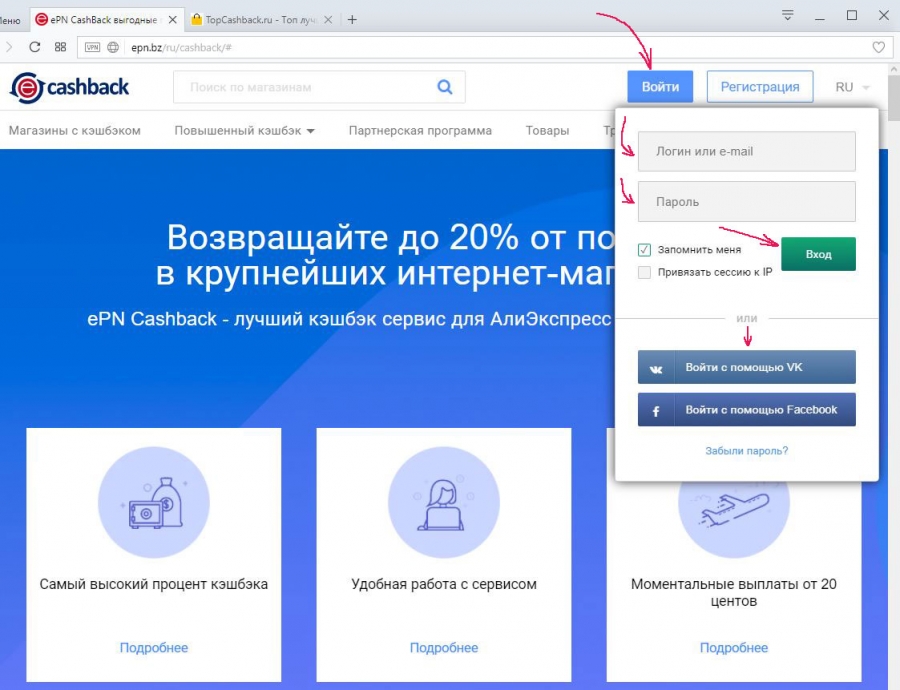
Task: Click the money safe illustration
Action: (154, 502)
